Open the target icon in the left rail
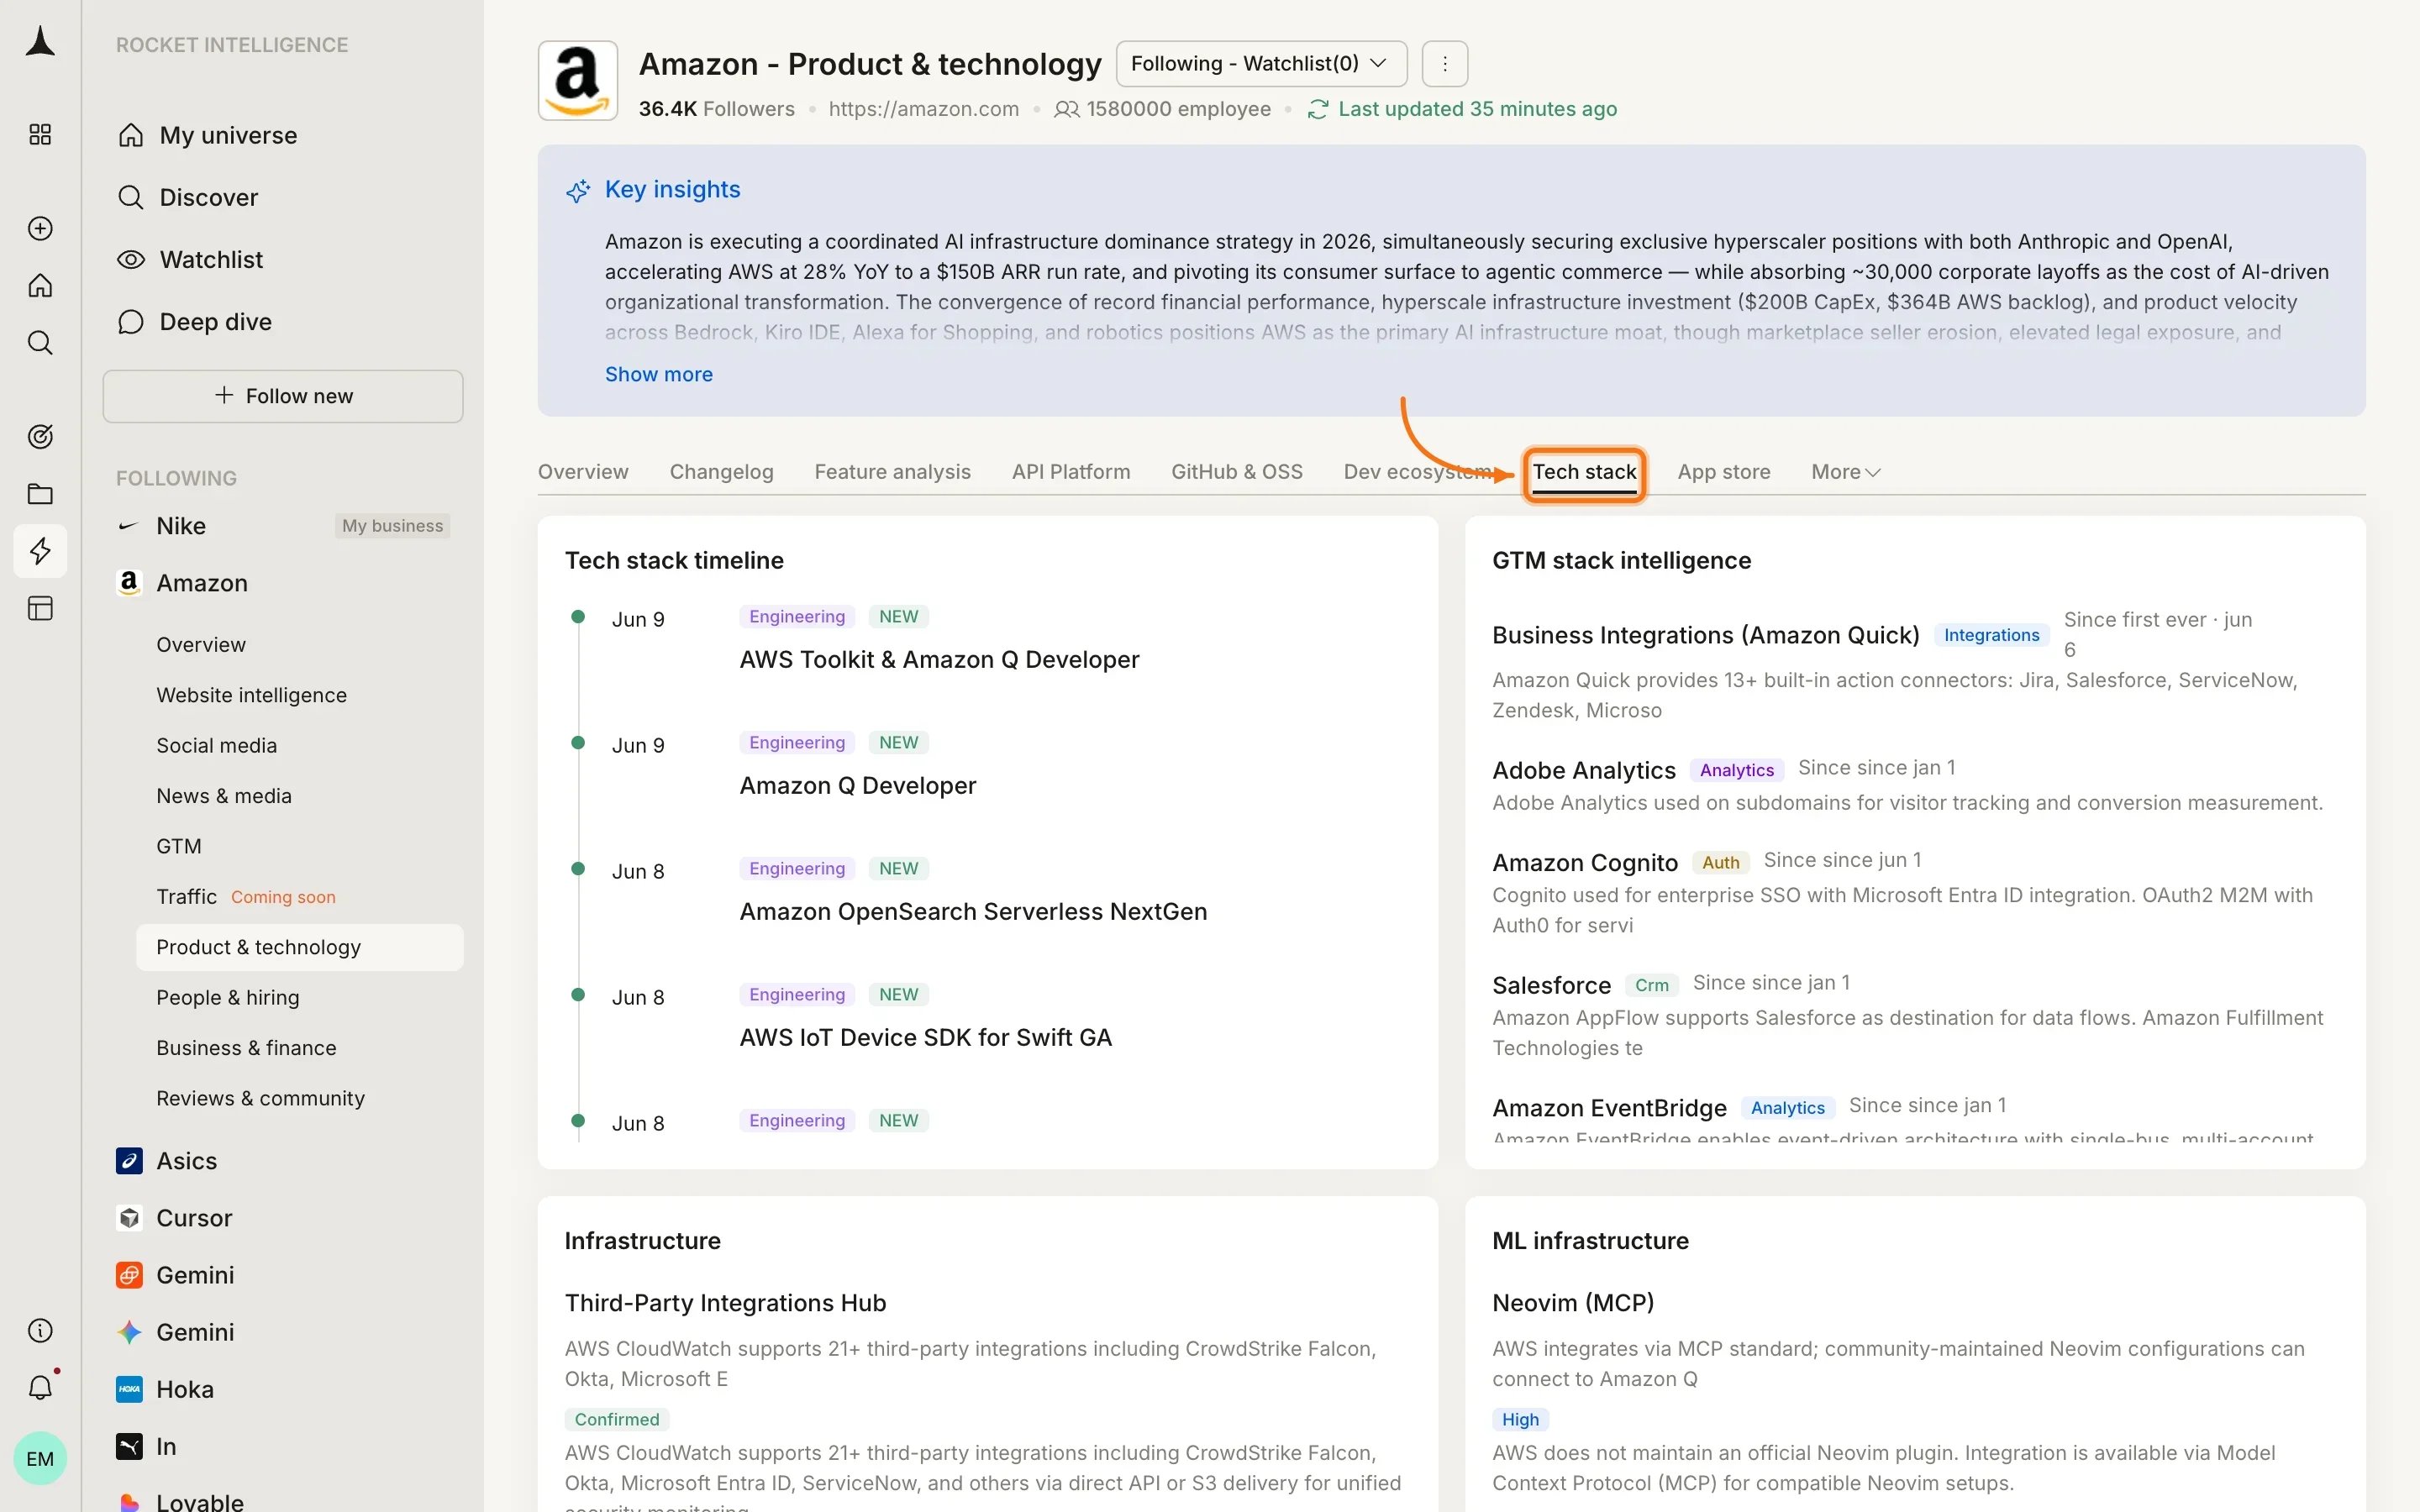This screenshot has height=1512, width=2420. click(x=40, y=436)
